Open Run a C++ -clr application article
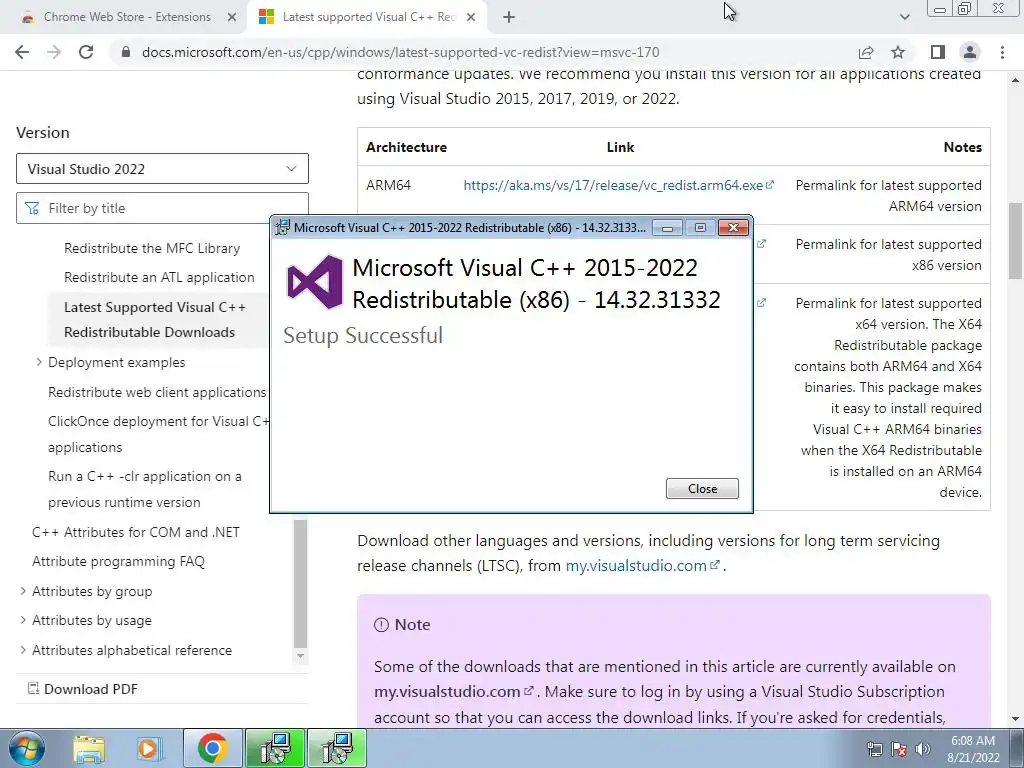 pos(144,489)
